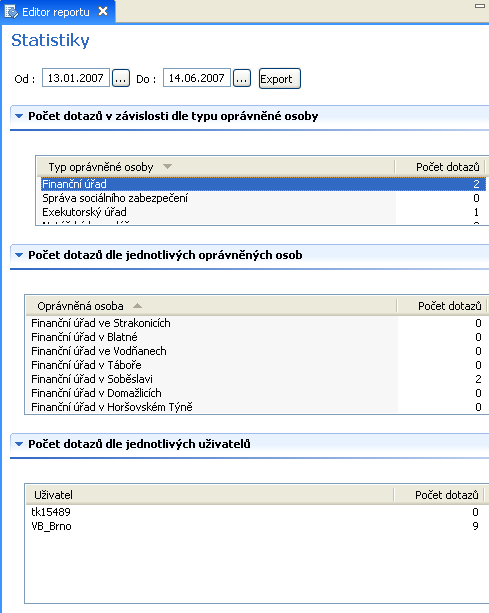The width and height of the screenshot is (489, 613).
Task: Open date picker next to Od field
Action: pos(121,78)
